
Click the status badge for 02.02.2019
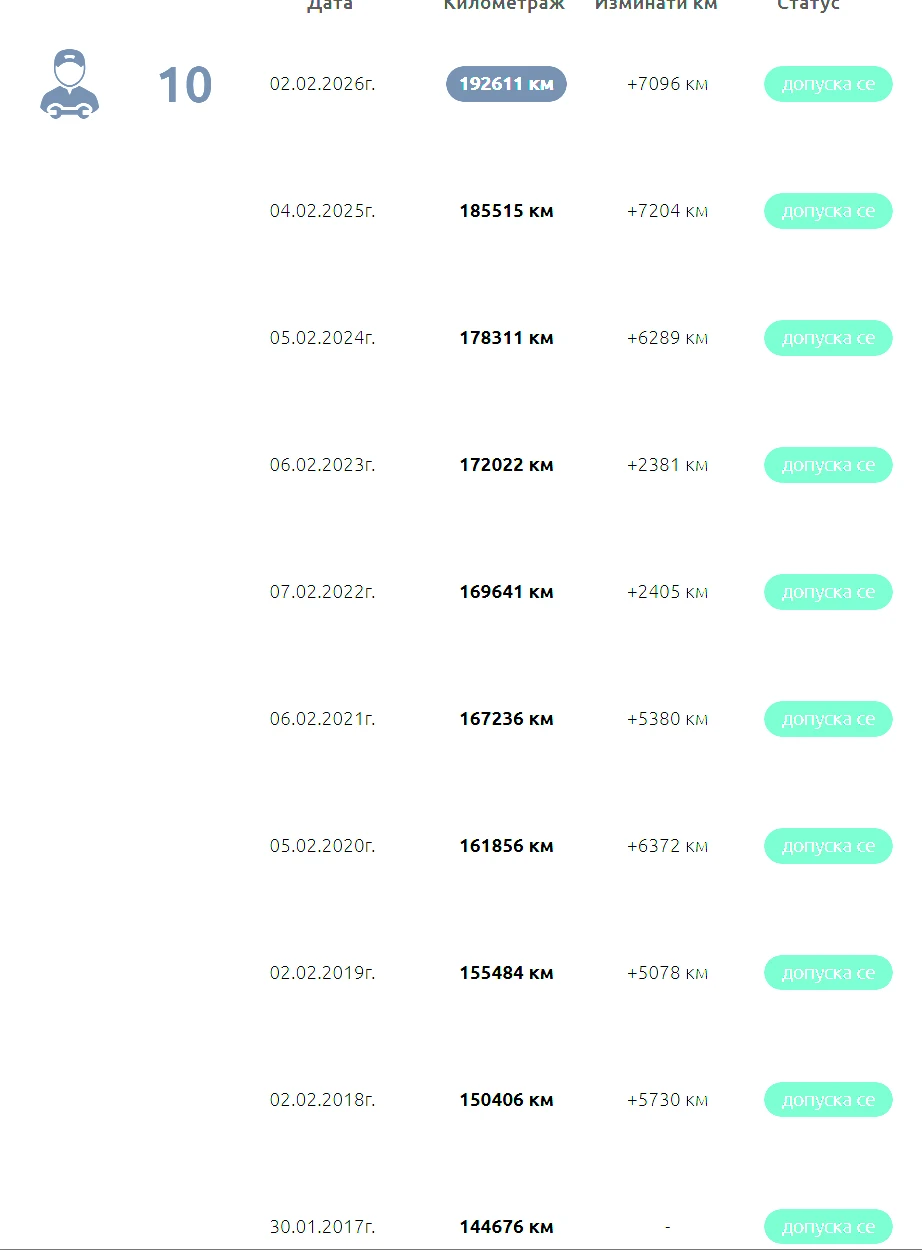pos(828,973)
